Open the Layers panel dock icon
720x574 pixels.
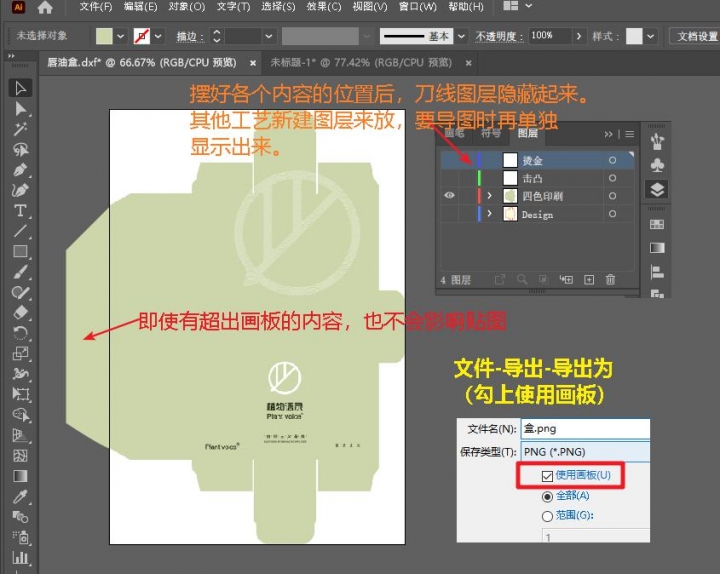(657, 189)
